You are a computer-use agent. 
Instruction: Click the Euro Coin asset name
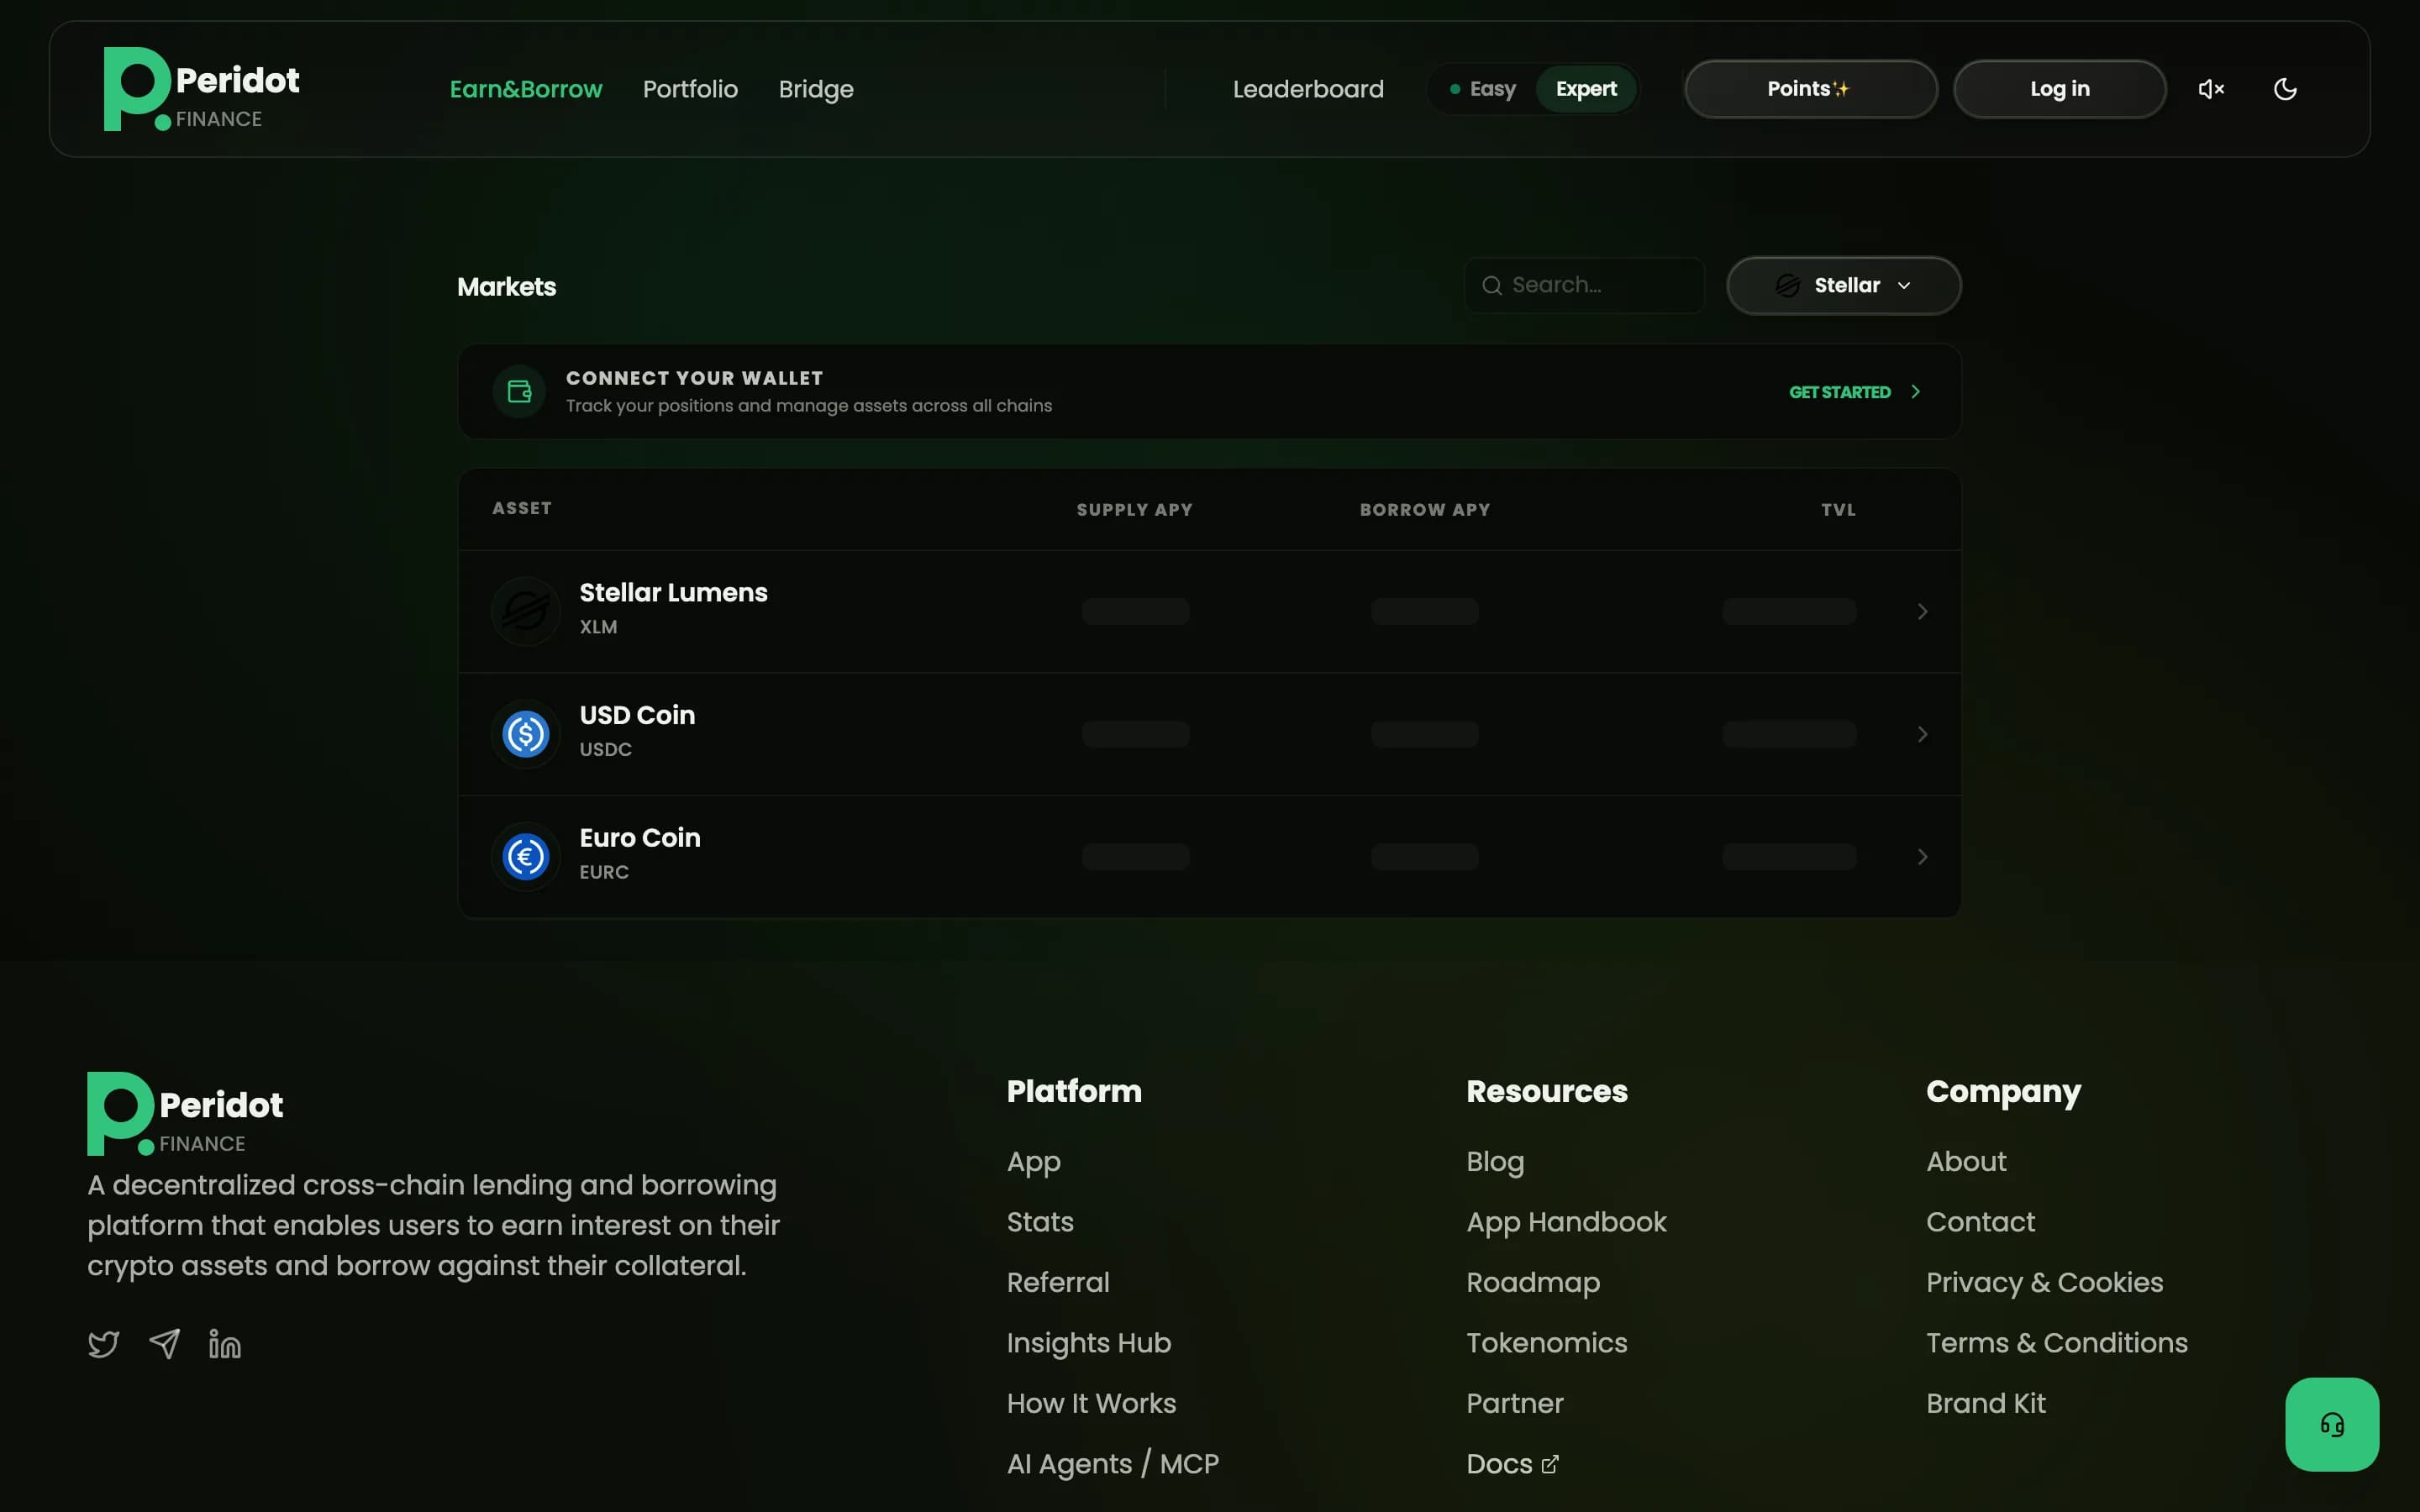[640, 838]
